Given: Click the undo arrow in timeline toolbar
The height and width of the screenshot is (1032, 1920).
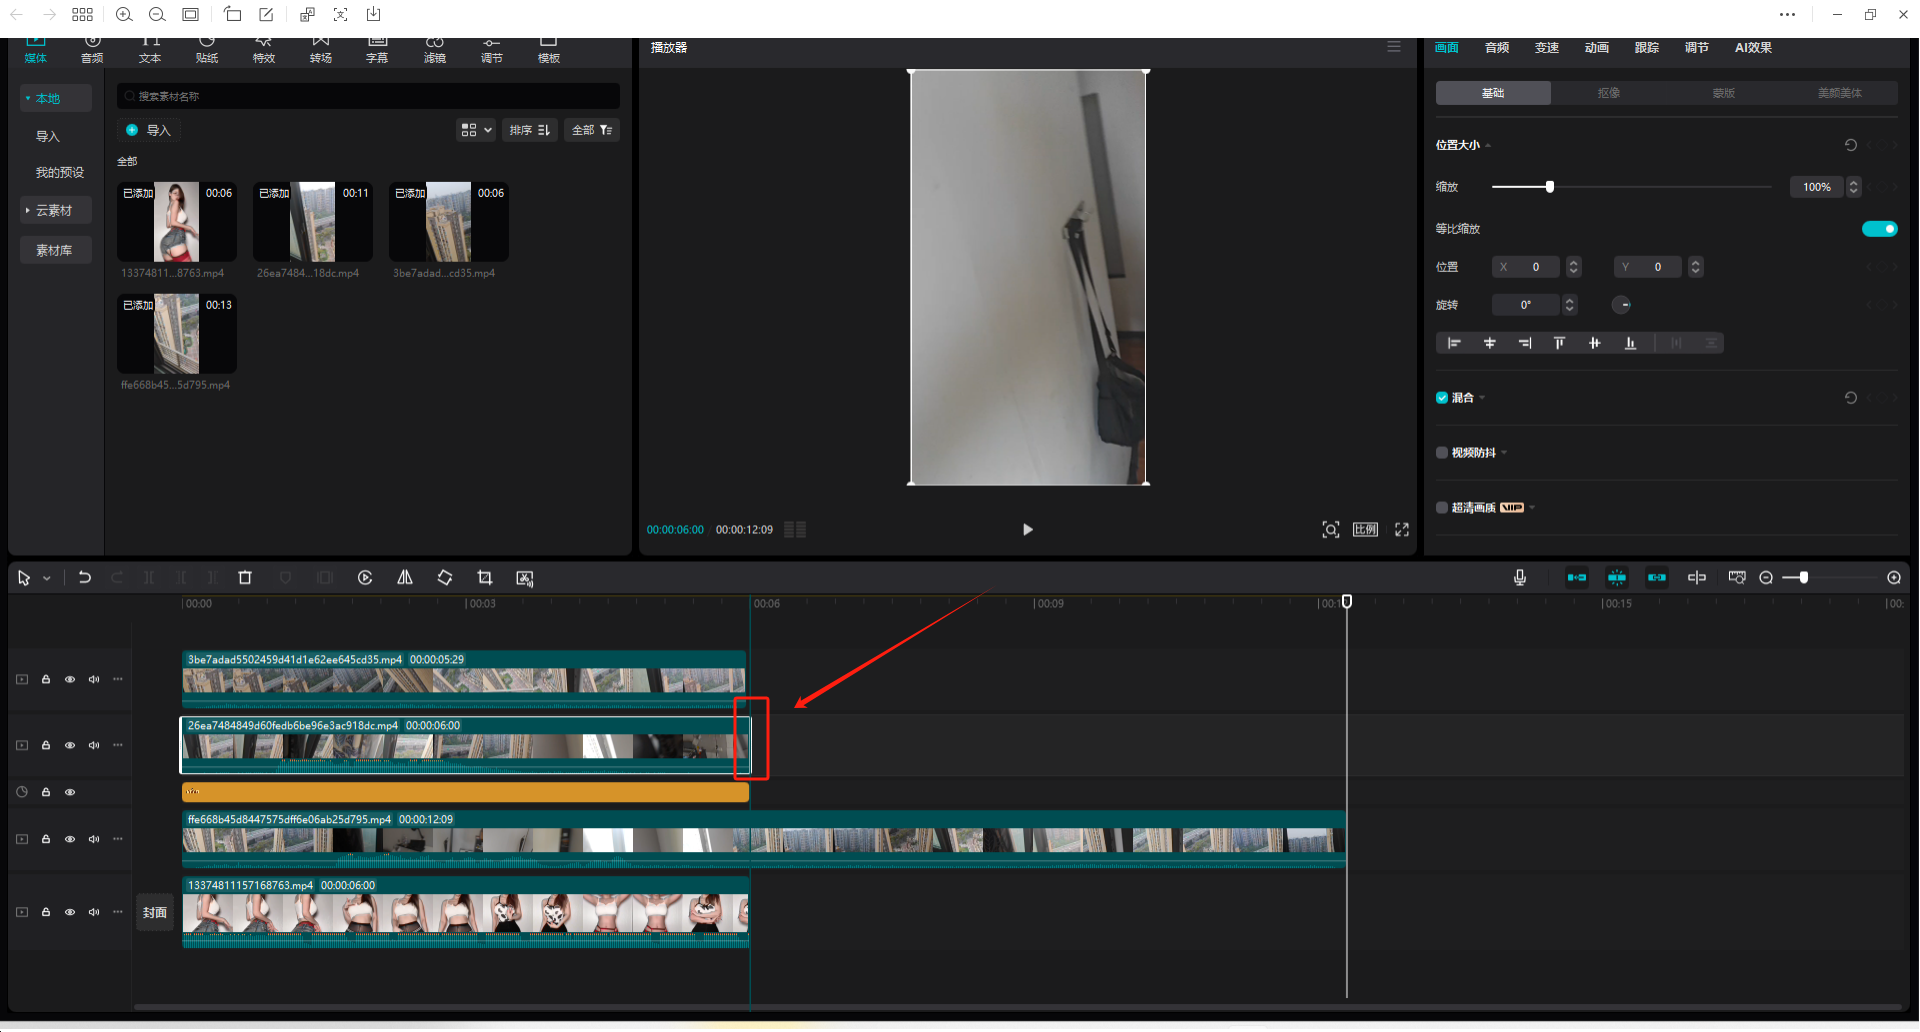Looking at the screenshot, I should coord(85,578).
